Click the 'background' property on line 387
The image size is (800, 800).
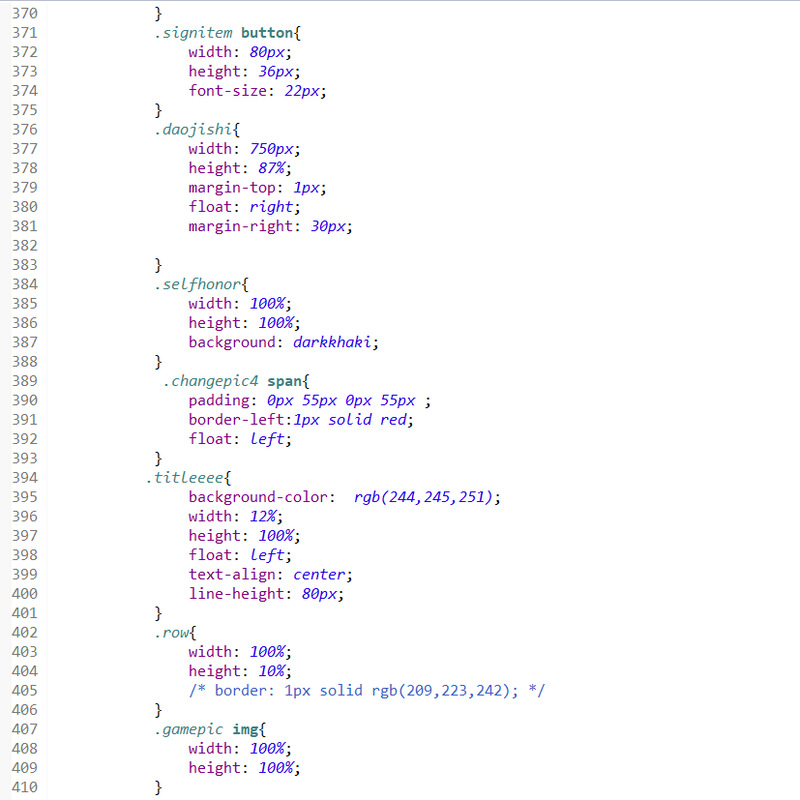coord(232,342)
